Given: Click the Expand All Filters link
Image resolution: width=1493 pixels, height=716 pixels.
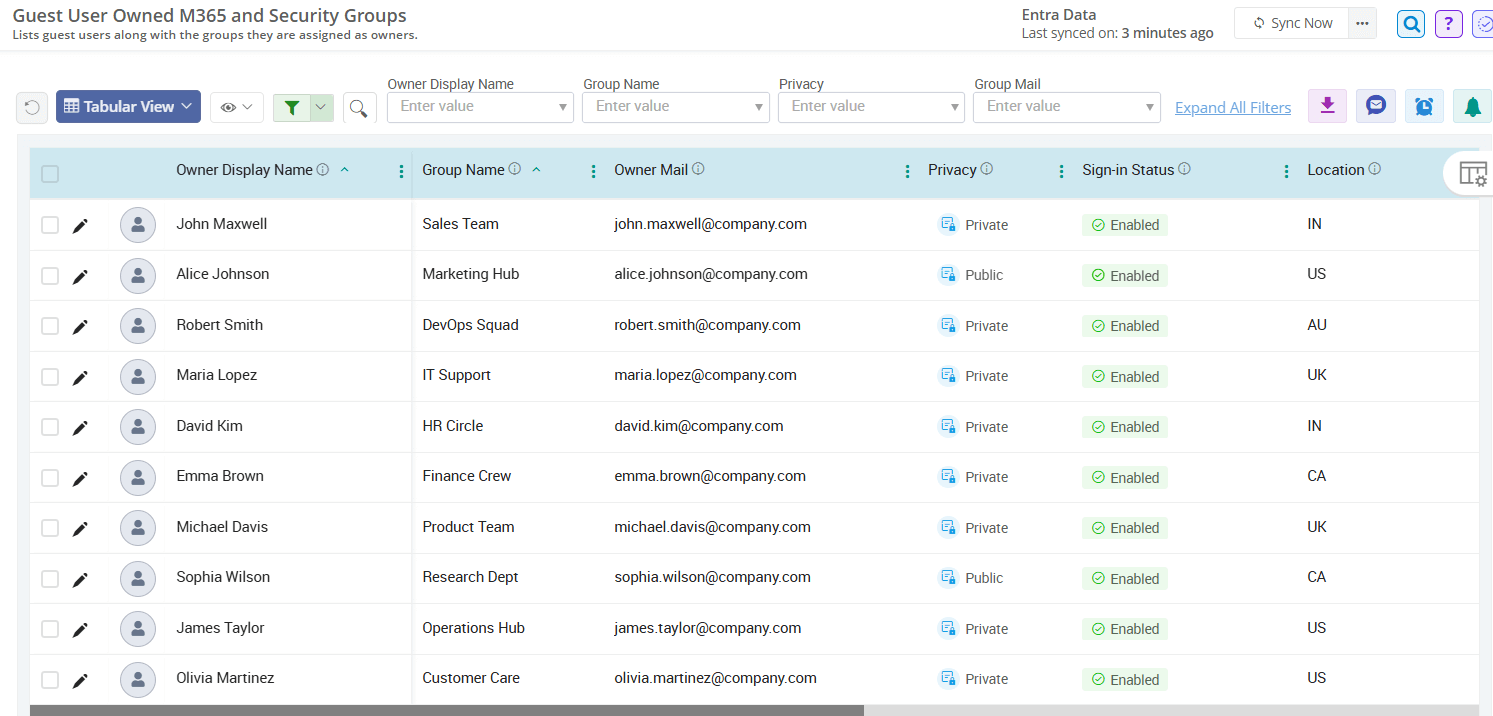Looking at the screenshot, I should pyautogui.click(x=1233, y=107).
